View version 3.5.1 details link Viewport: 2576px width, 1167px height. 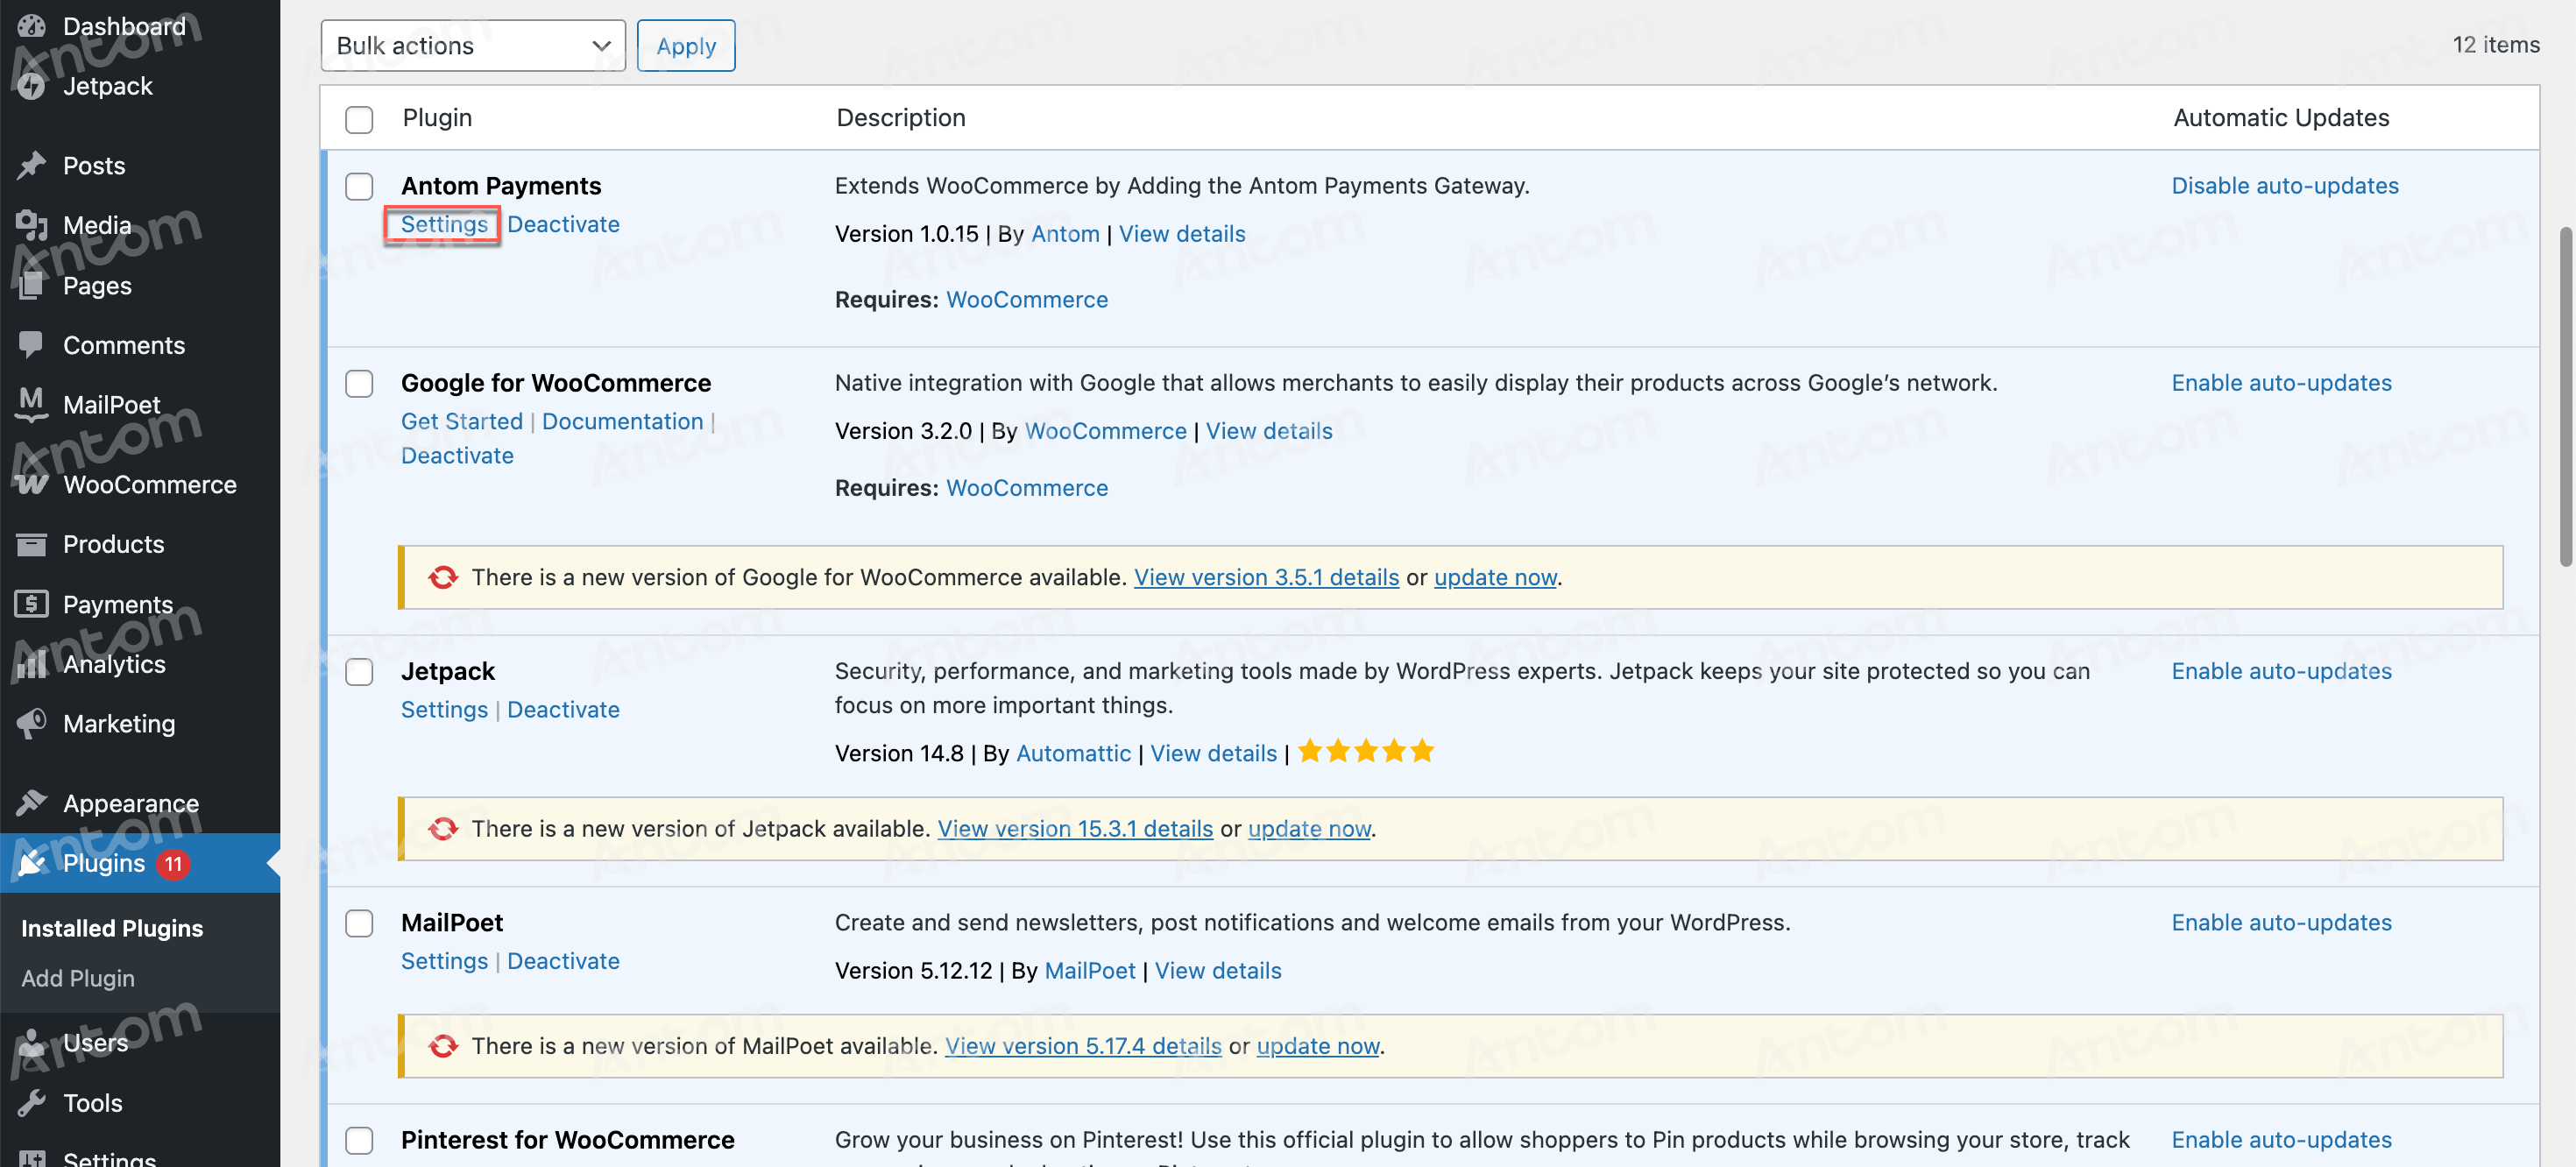tap(1266, 577)
